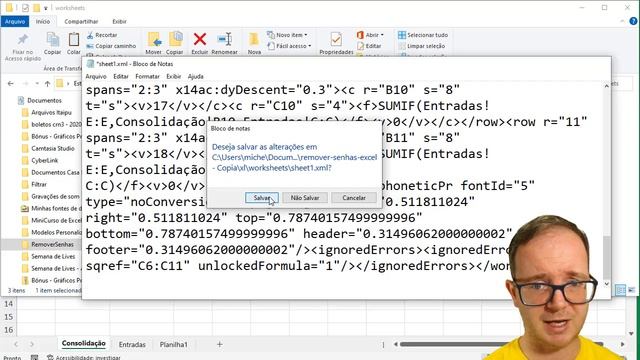
Task: Click the Explorer help question mark icon
Action: pos(633,21)
